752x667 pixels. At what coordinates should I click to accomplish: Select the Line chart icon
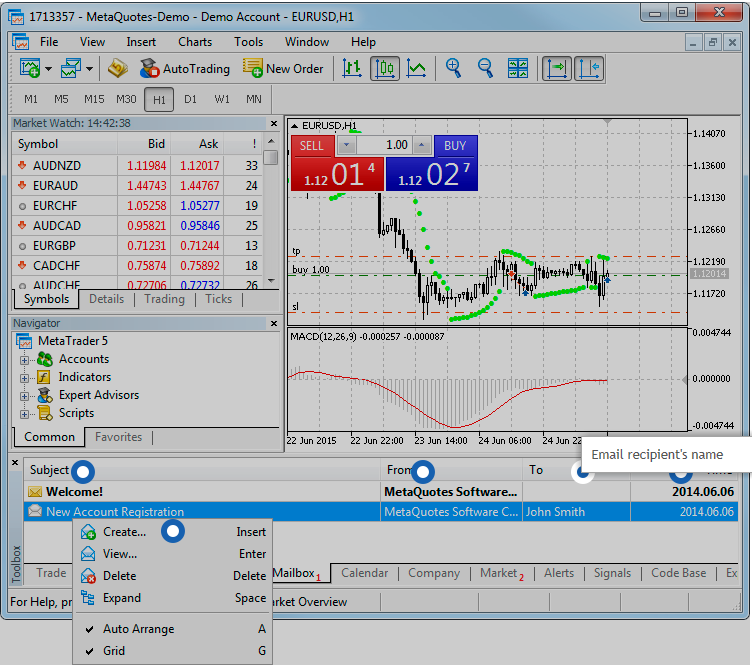[x=416, y=69]
